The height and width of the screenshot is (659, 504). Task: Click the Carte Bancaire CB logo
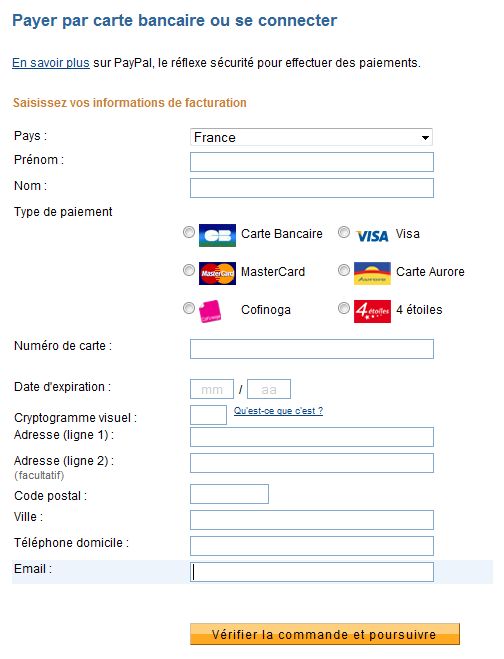[217, 235]
